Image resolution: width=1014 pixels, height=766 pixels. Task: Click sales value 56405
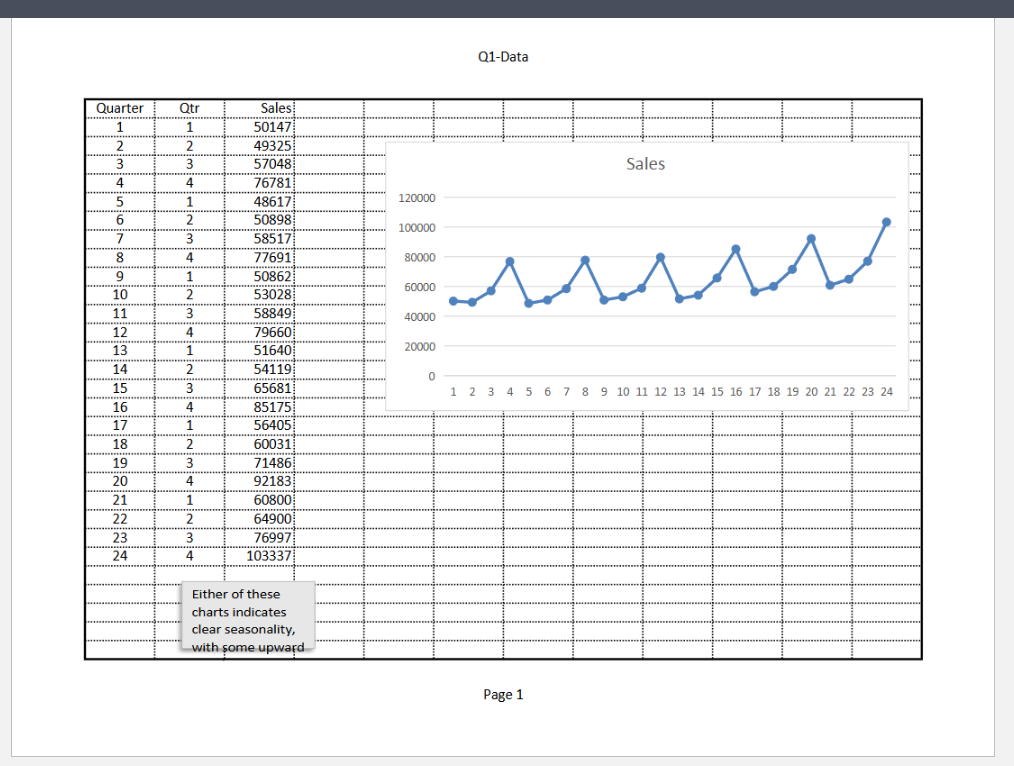[272, 425]
